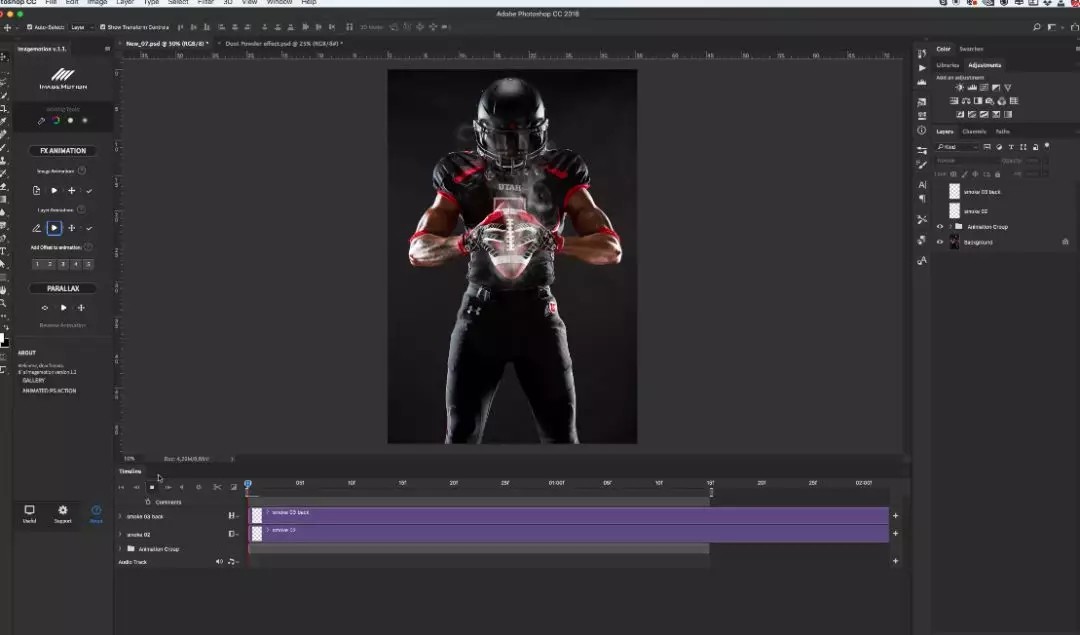Switch to the Libraries tab
The image size is (1080, 635).
(948, 65)
